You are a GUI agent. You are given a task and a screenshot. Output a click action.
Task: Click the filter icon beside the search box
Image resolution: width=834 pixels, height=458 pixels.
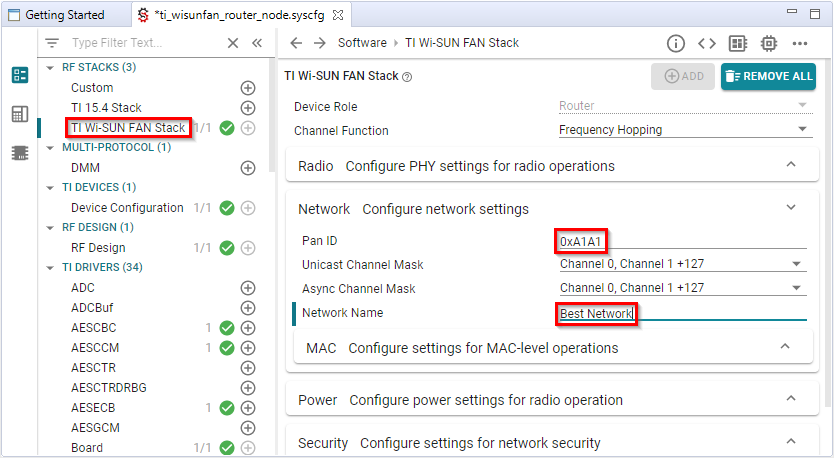(52, 43)
